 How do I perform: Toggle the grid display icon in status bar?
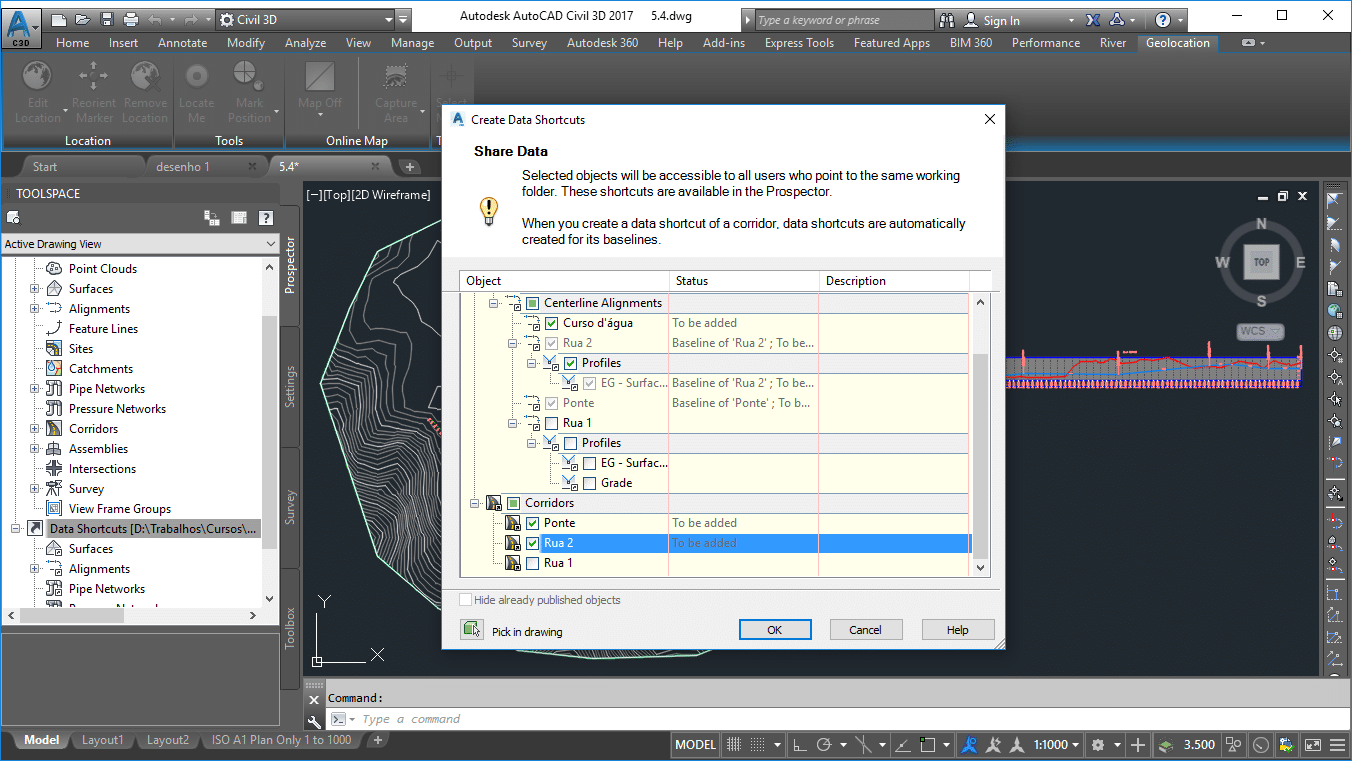[735, 744]
